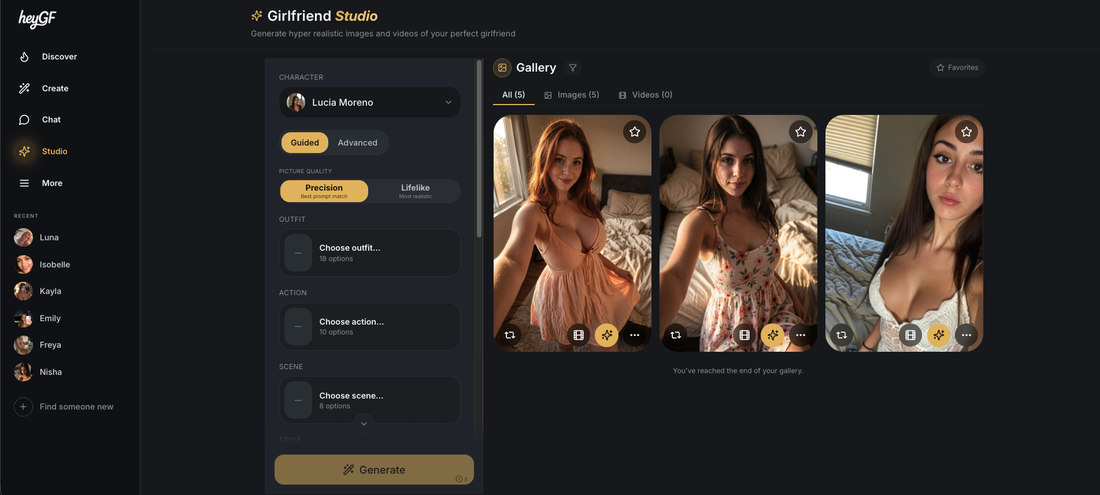Click Luna's avatar thumbnail

click(x=23, y=238)
